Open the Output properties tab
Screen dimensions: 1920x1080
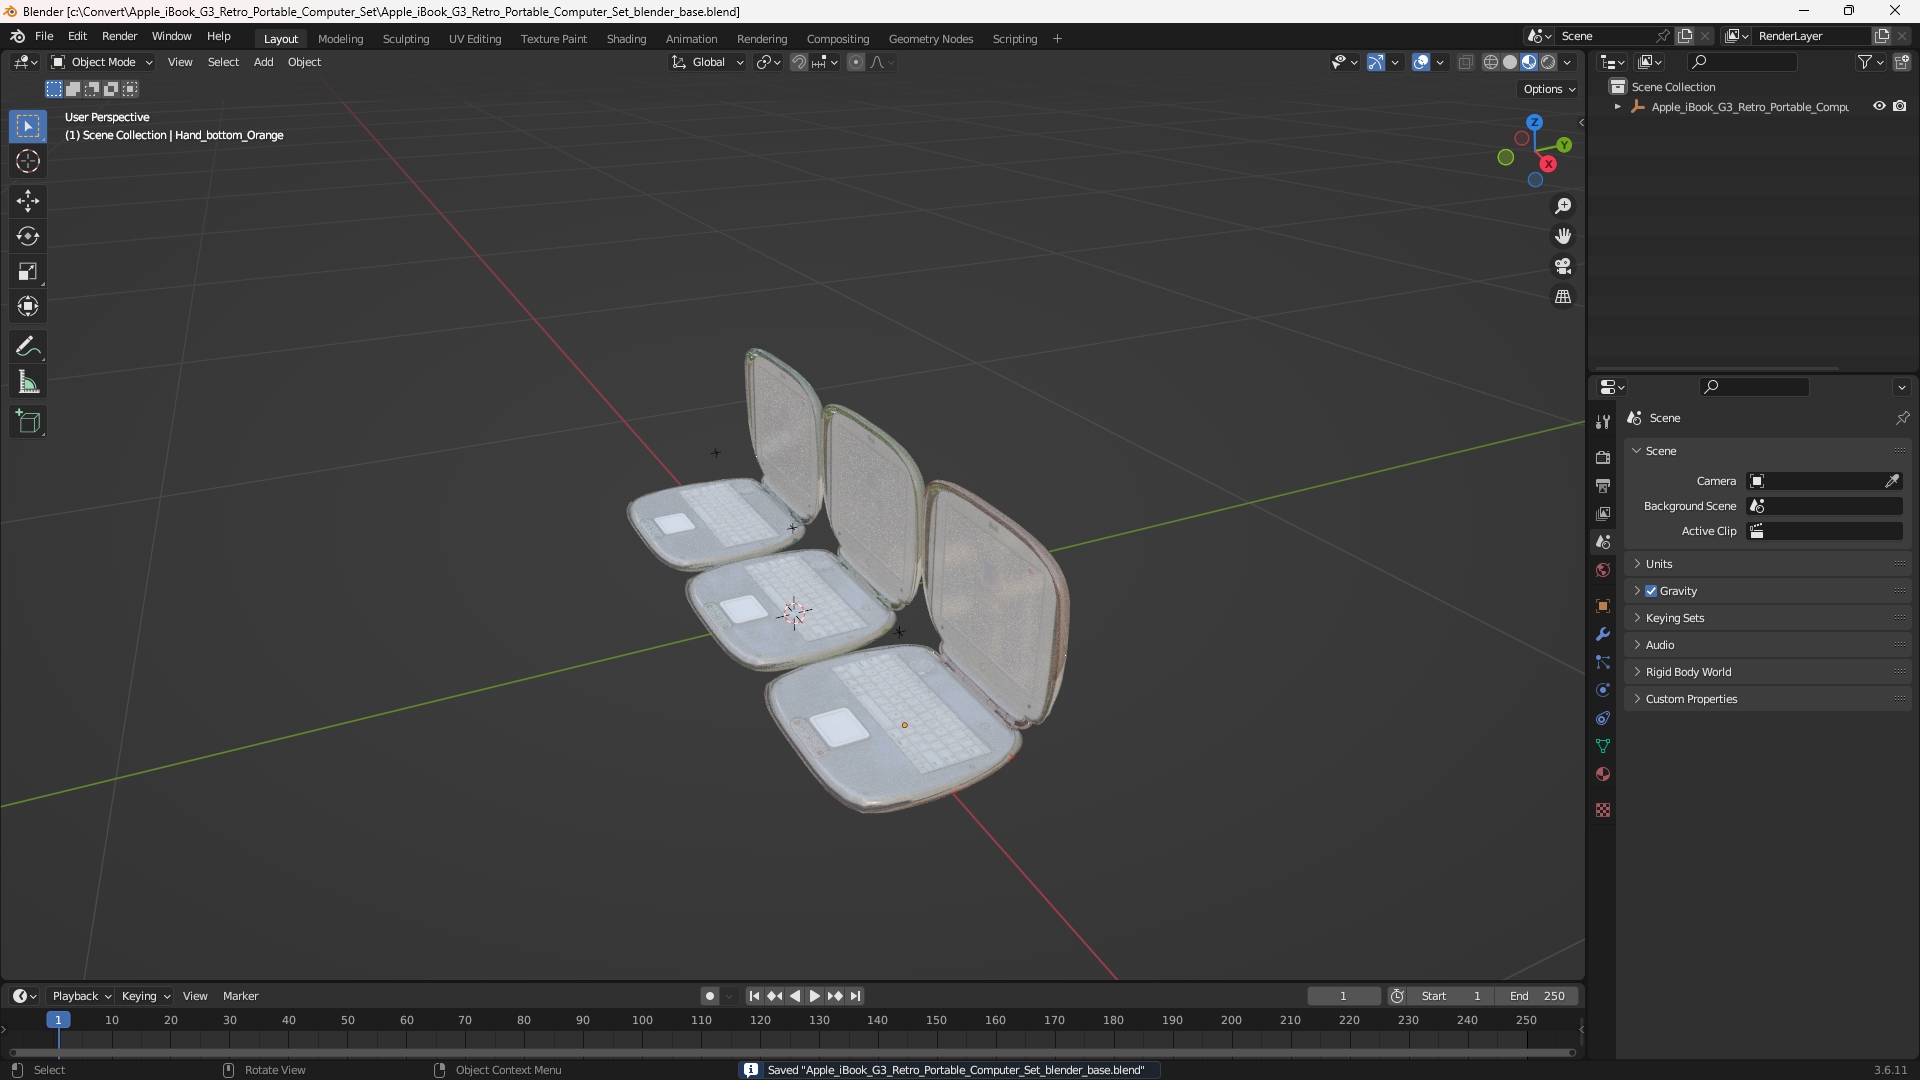(1603, 485)
